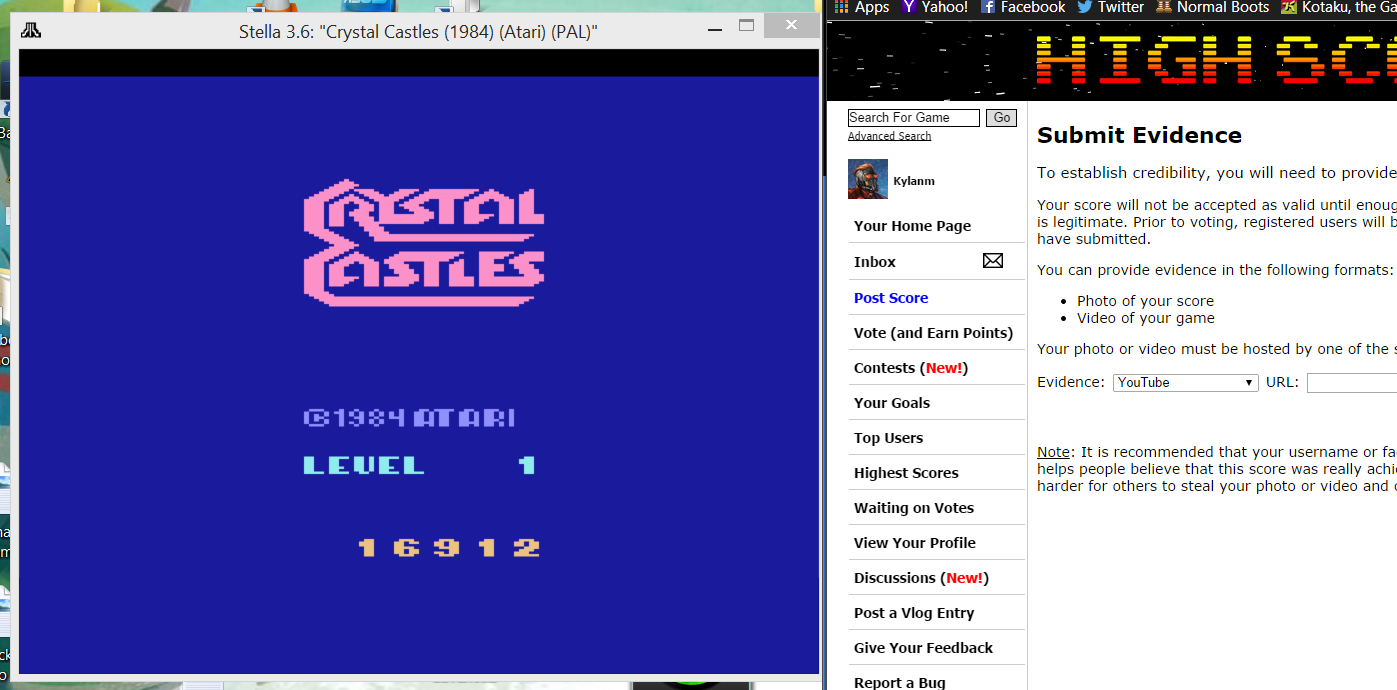Image resolution: width=1397 pixels, height=690 pixels.
Task: Open the Inbox menu item
Action: click(874, 262)
